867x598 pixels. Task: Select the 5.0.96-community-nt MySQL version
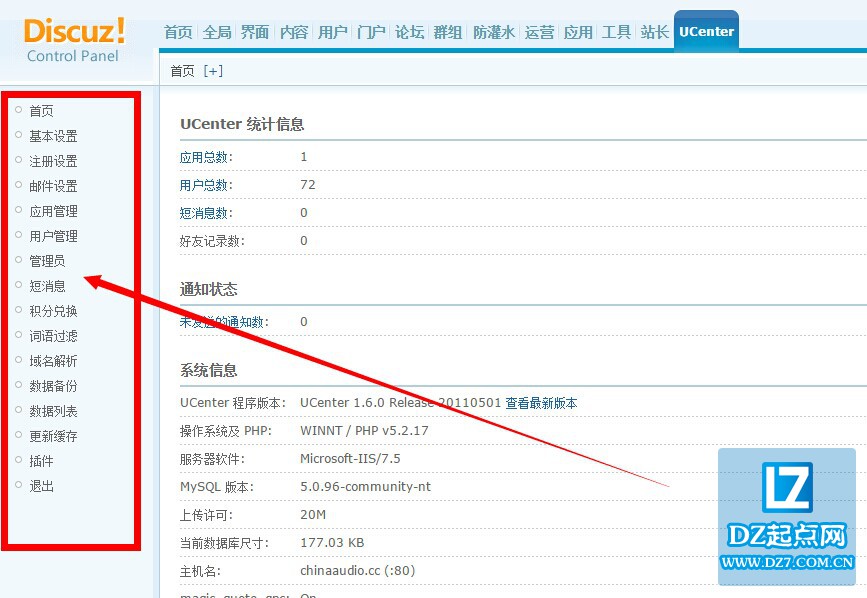coord(365,487)
